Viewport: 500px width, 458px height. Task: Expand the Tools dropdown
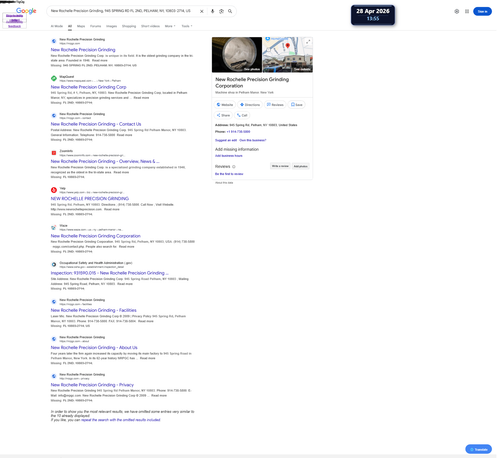187,26
